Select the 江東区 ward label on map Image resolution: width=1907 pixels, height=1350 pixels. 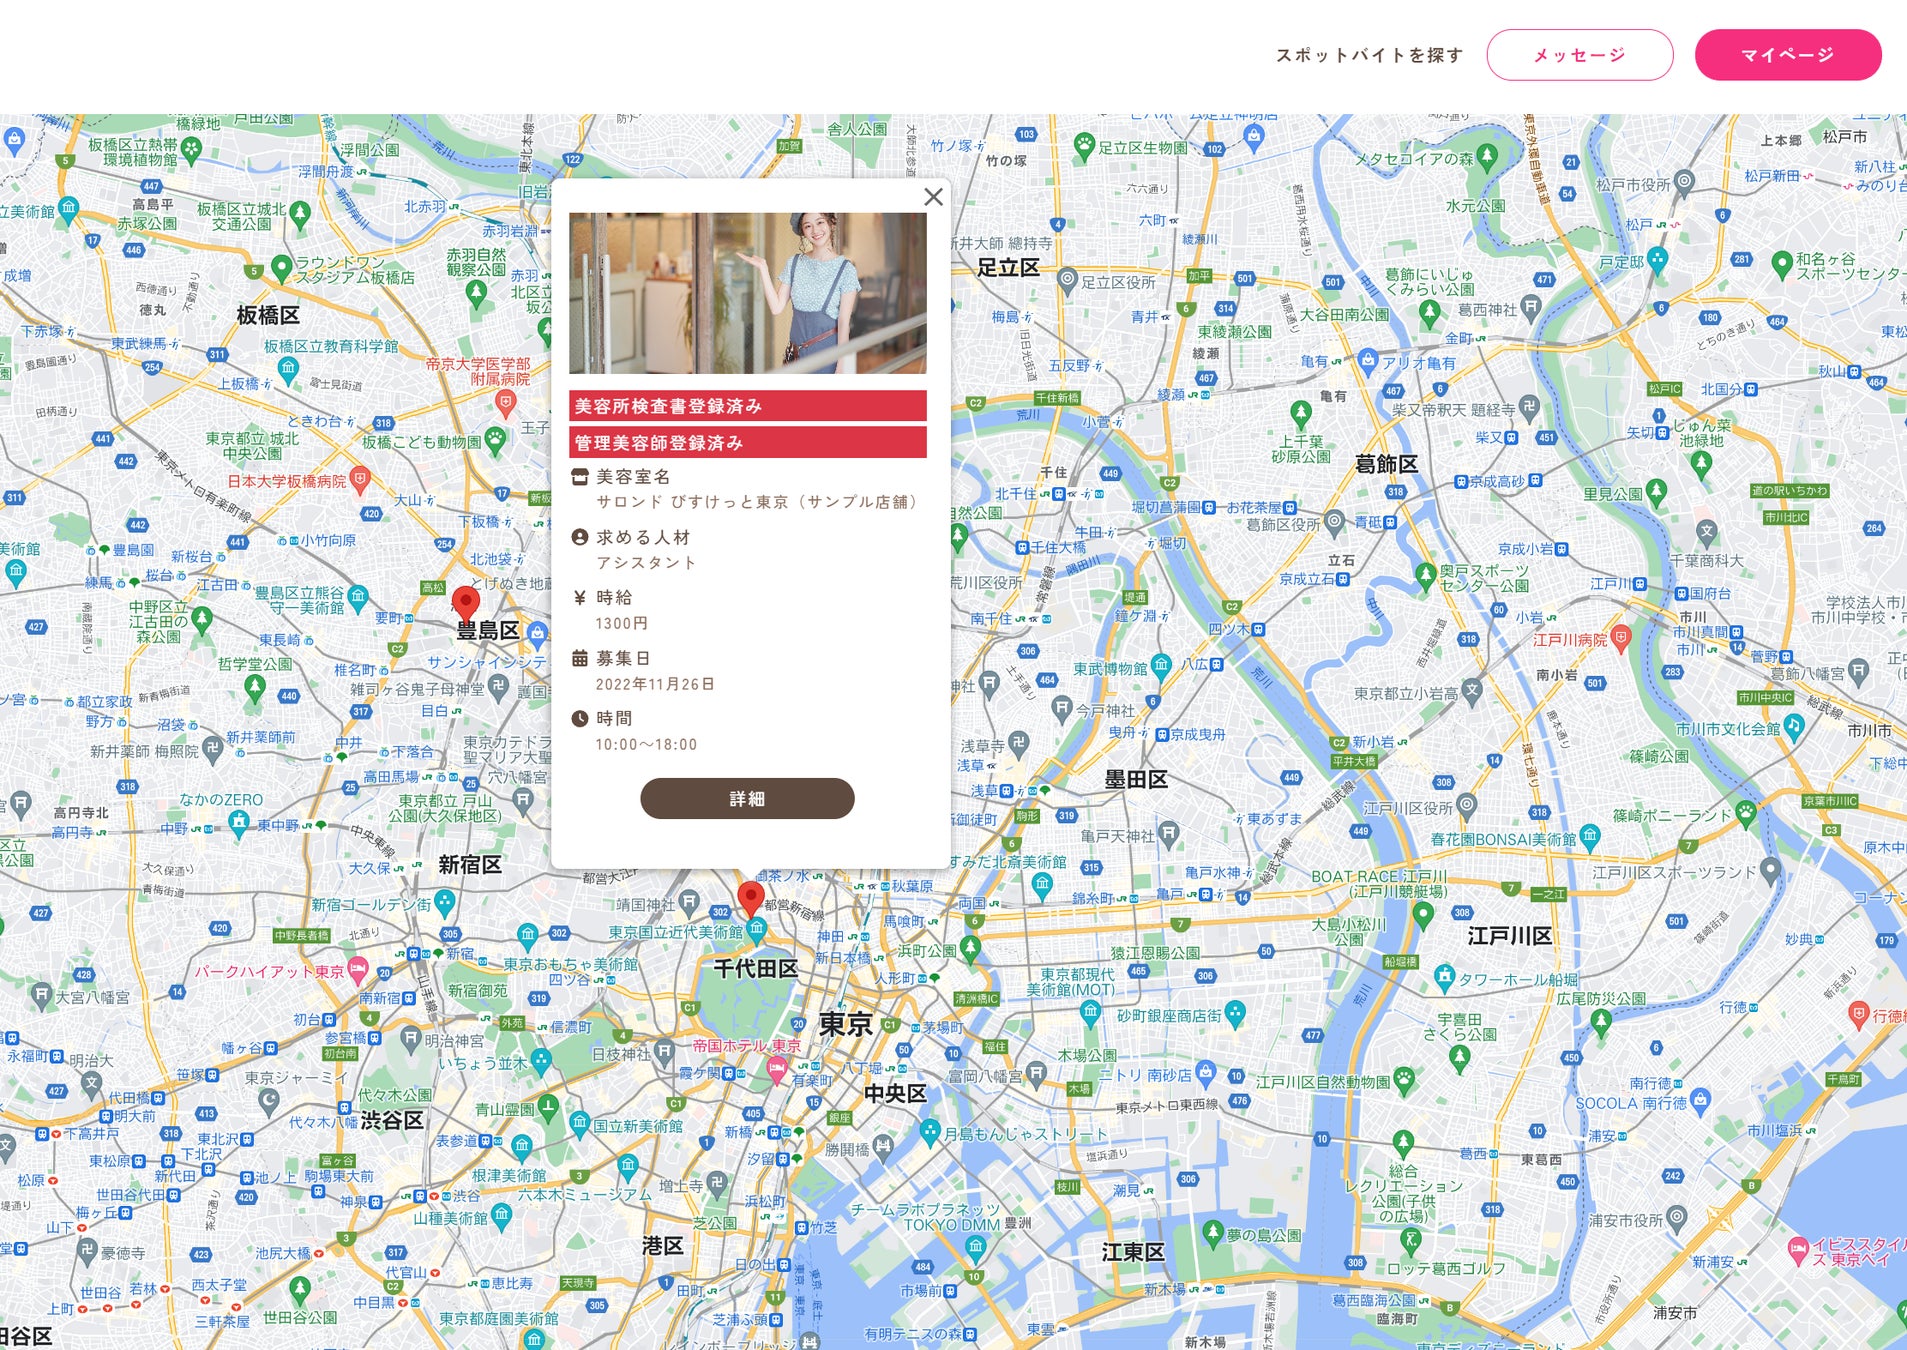pos(1133,1252)
